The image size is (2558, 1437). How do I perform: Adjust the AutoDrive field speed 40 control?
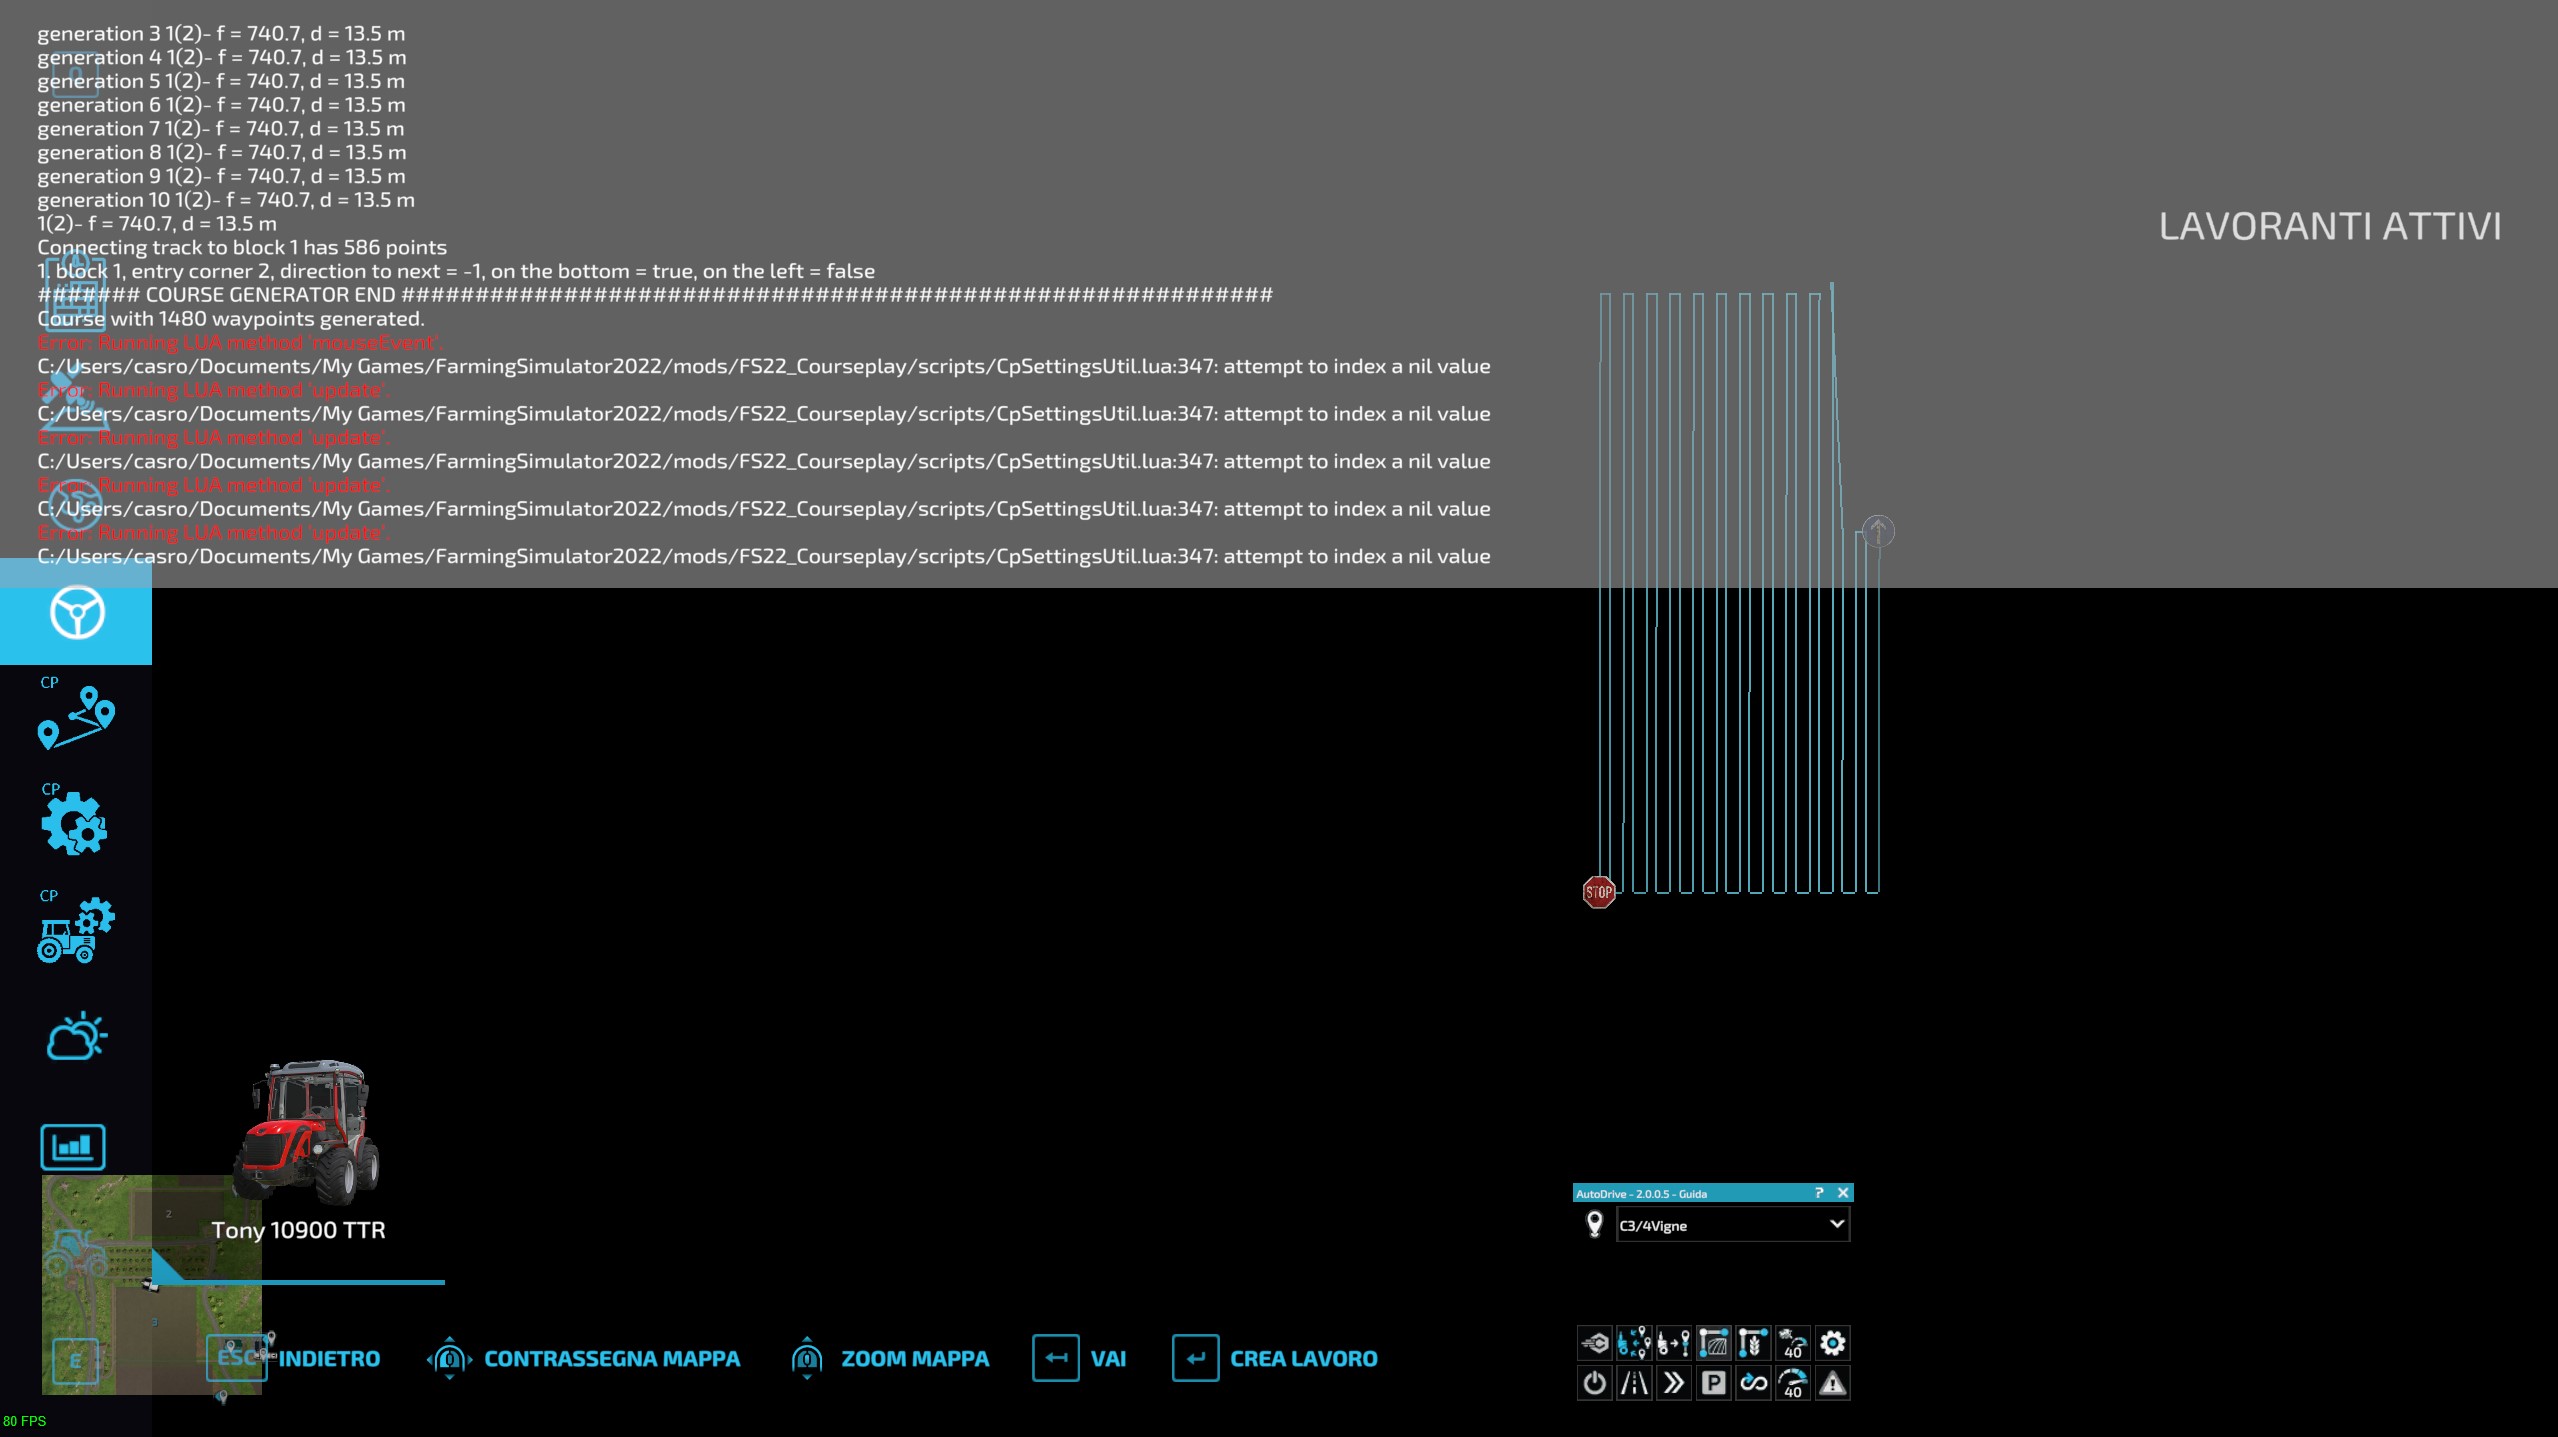(1793, 1343)
